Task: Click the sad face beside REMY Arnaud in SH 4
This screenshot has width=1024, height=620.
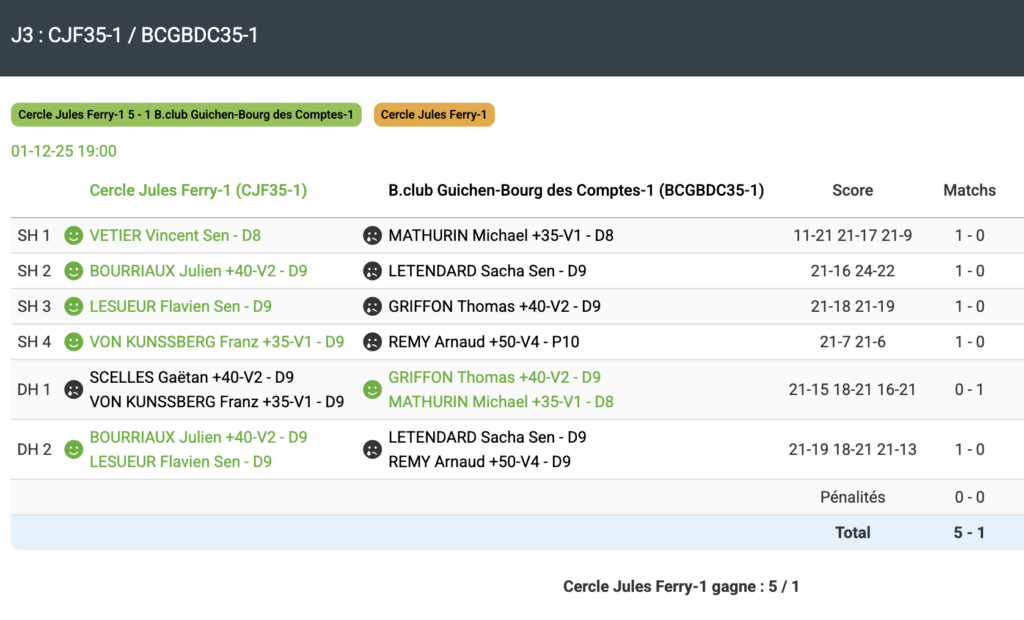Action: point(372,342)
